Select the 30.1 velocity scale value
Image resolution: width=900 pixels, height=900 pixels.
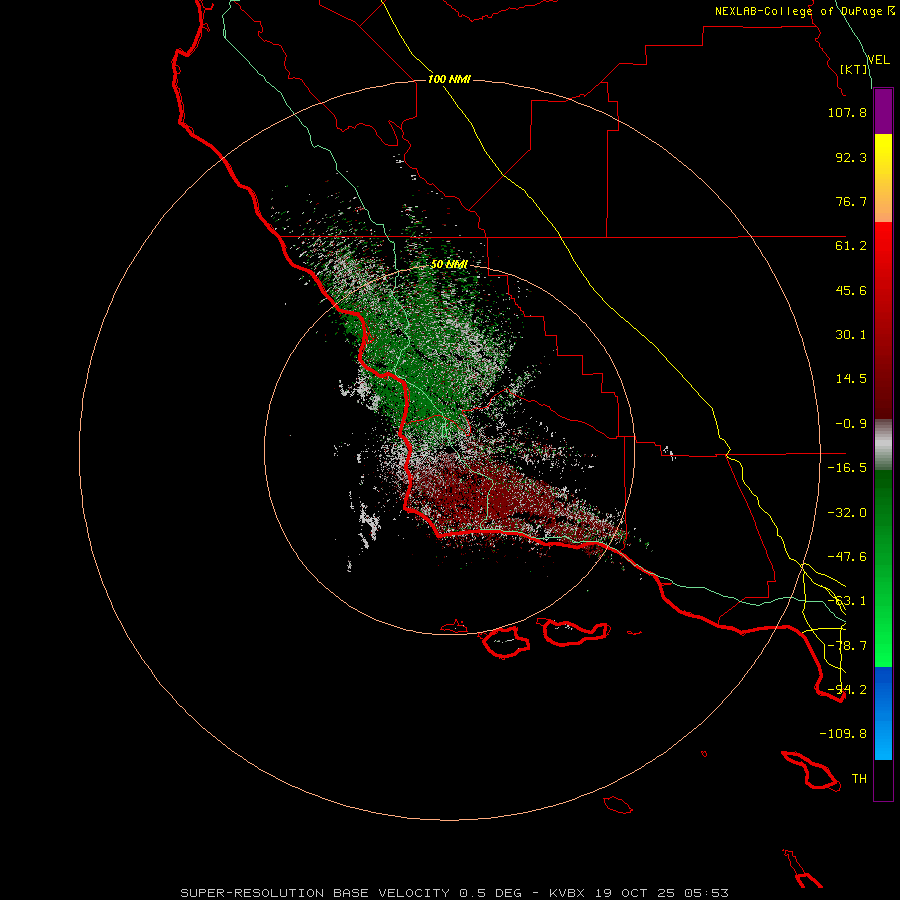pos(851,335)
